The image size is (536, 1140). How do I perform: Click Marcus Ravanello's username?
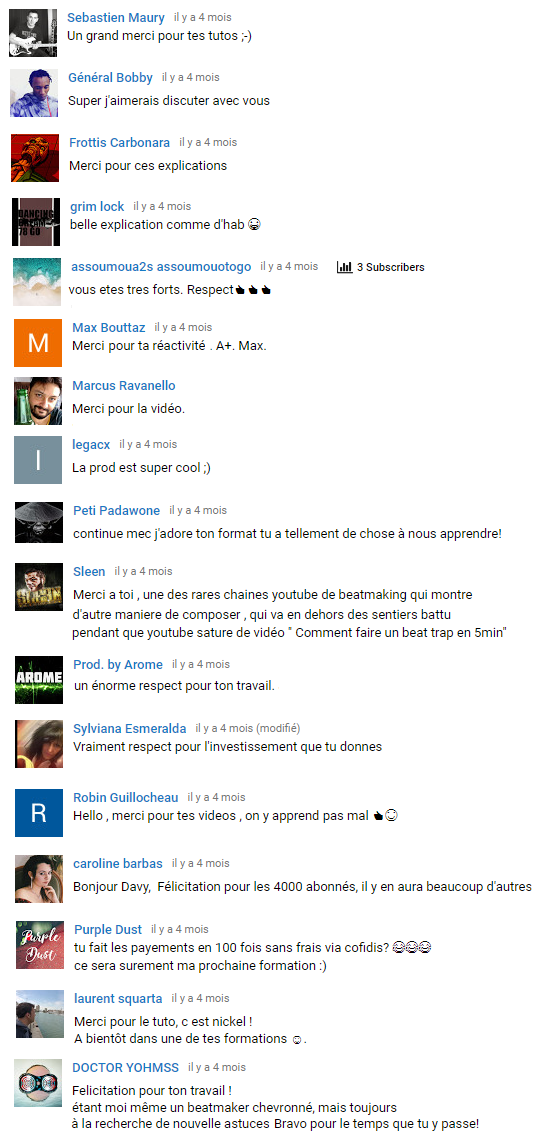(x=124, y=385)
